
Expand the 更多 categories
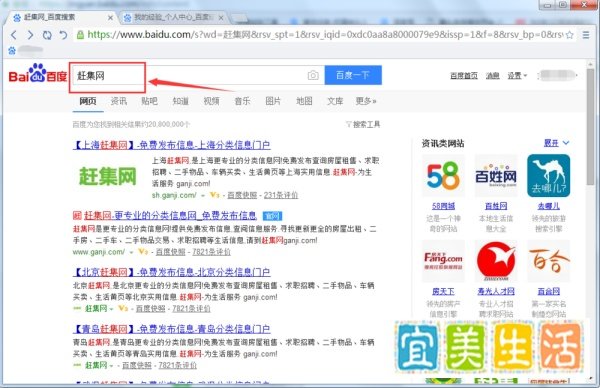click(x=366, y=101)
